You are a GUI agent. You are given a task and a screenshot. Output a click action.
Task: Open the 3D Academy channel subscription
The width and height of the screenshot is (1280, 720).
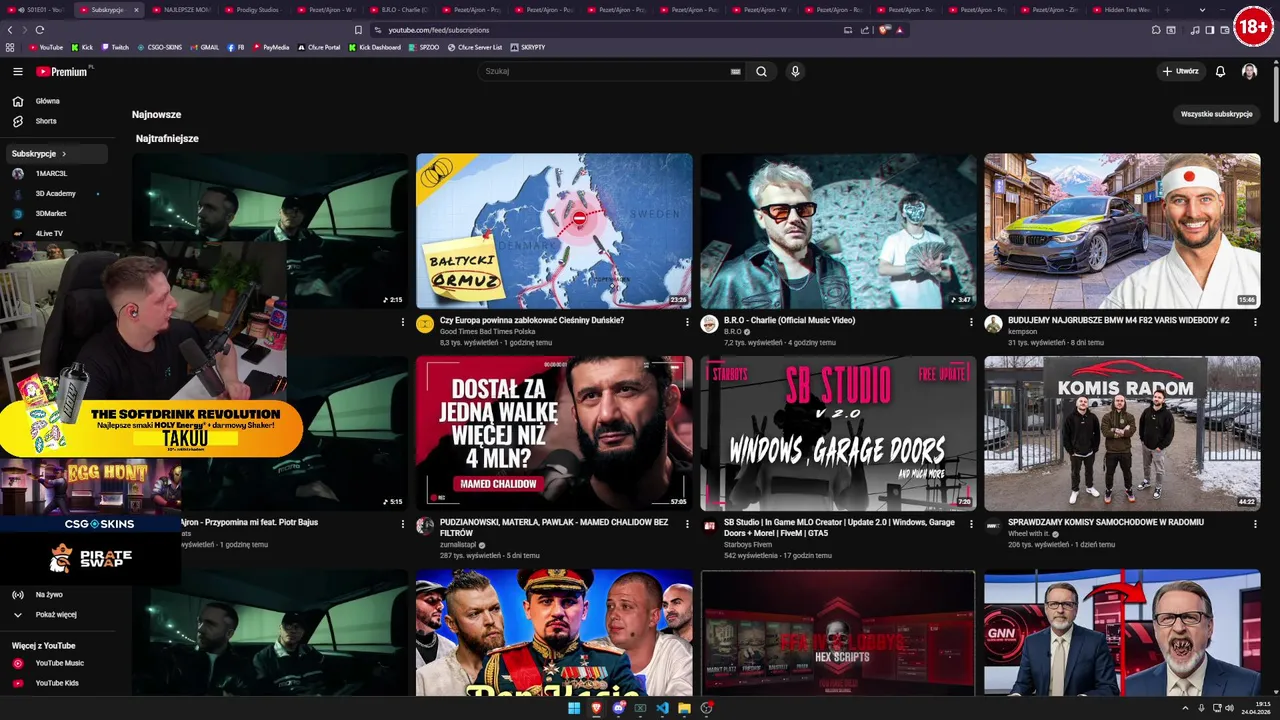[58, 194]
